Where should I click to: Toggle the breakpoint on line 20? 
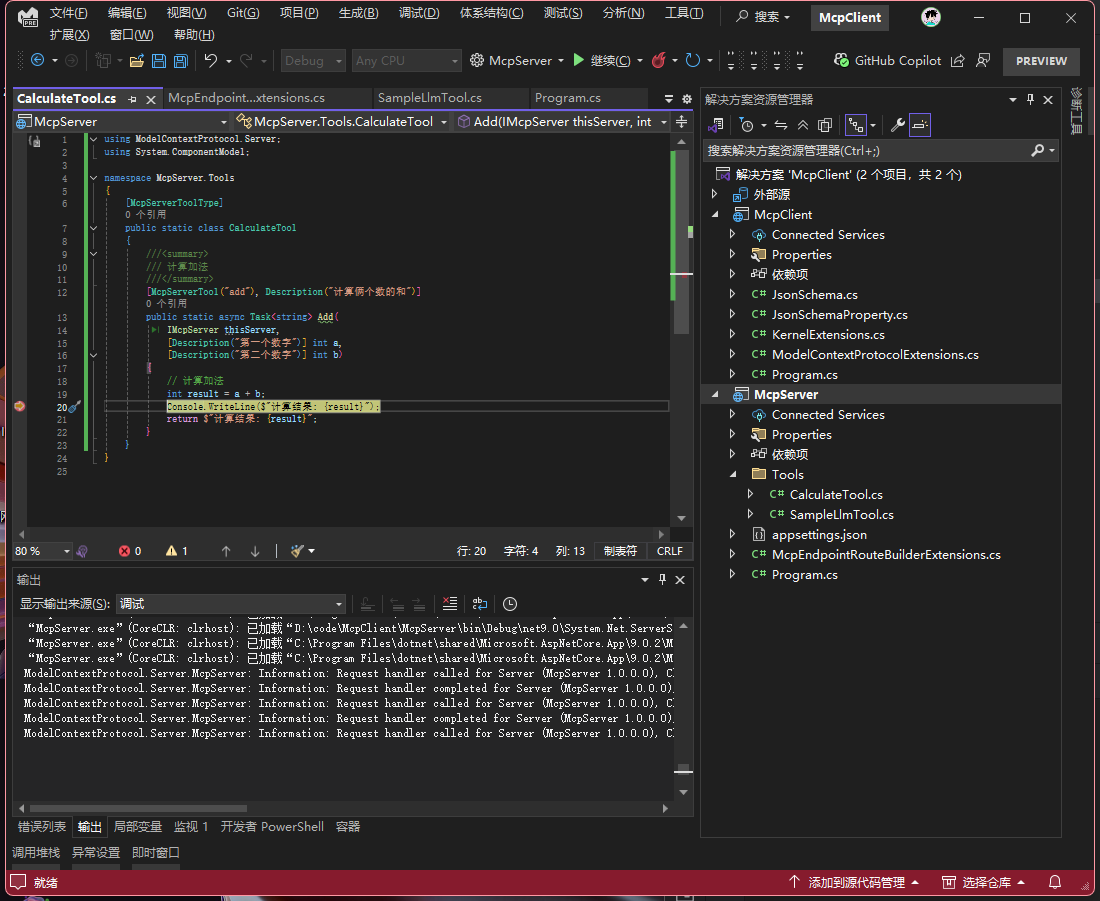pos(19,407)
